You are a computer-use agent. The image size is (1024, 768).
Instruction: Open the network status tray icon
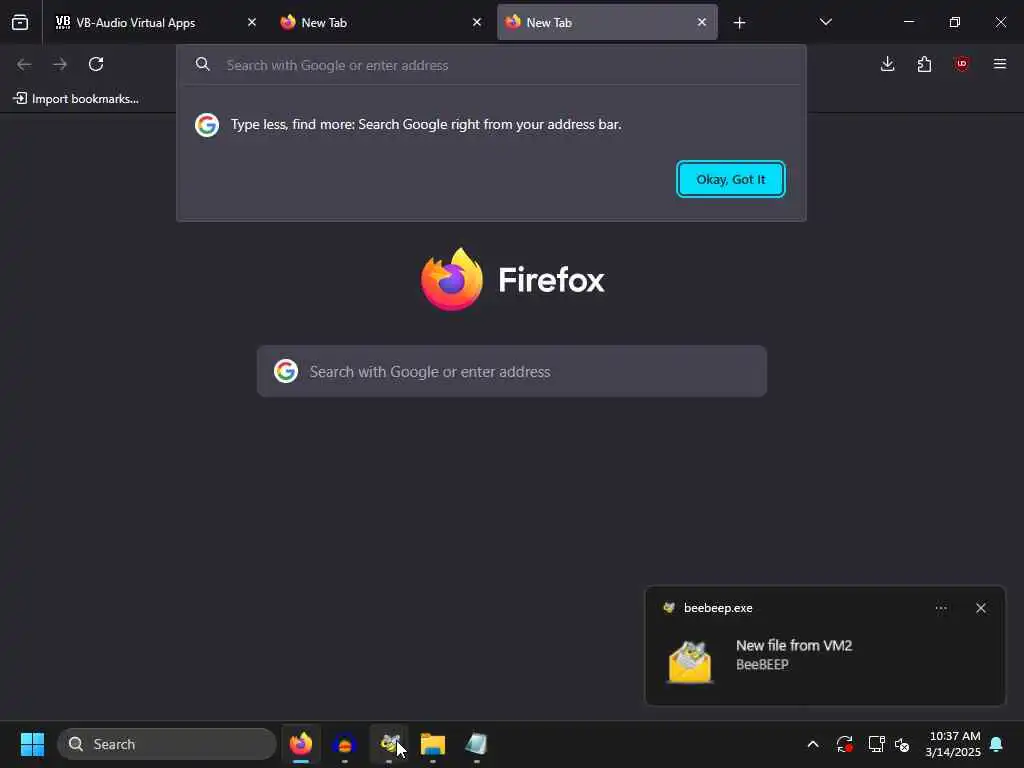coord(876,744)
